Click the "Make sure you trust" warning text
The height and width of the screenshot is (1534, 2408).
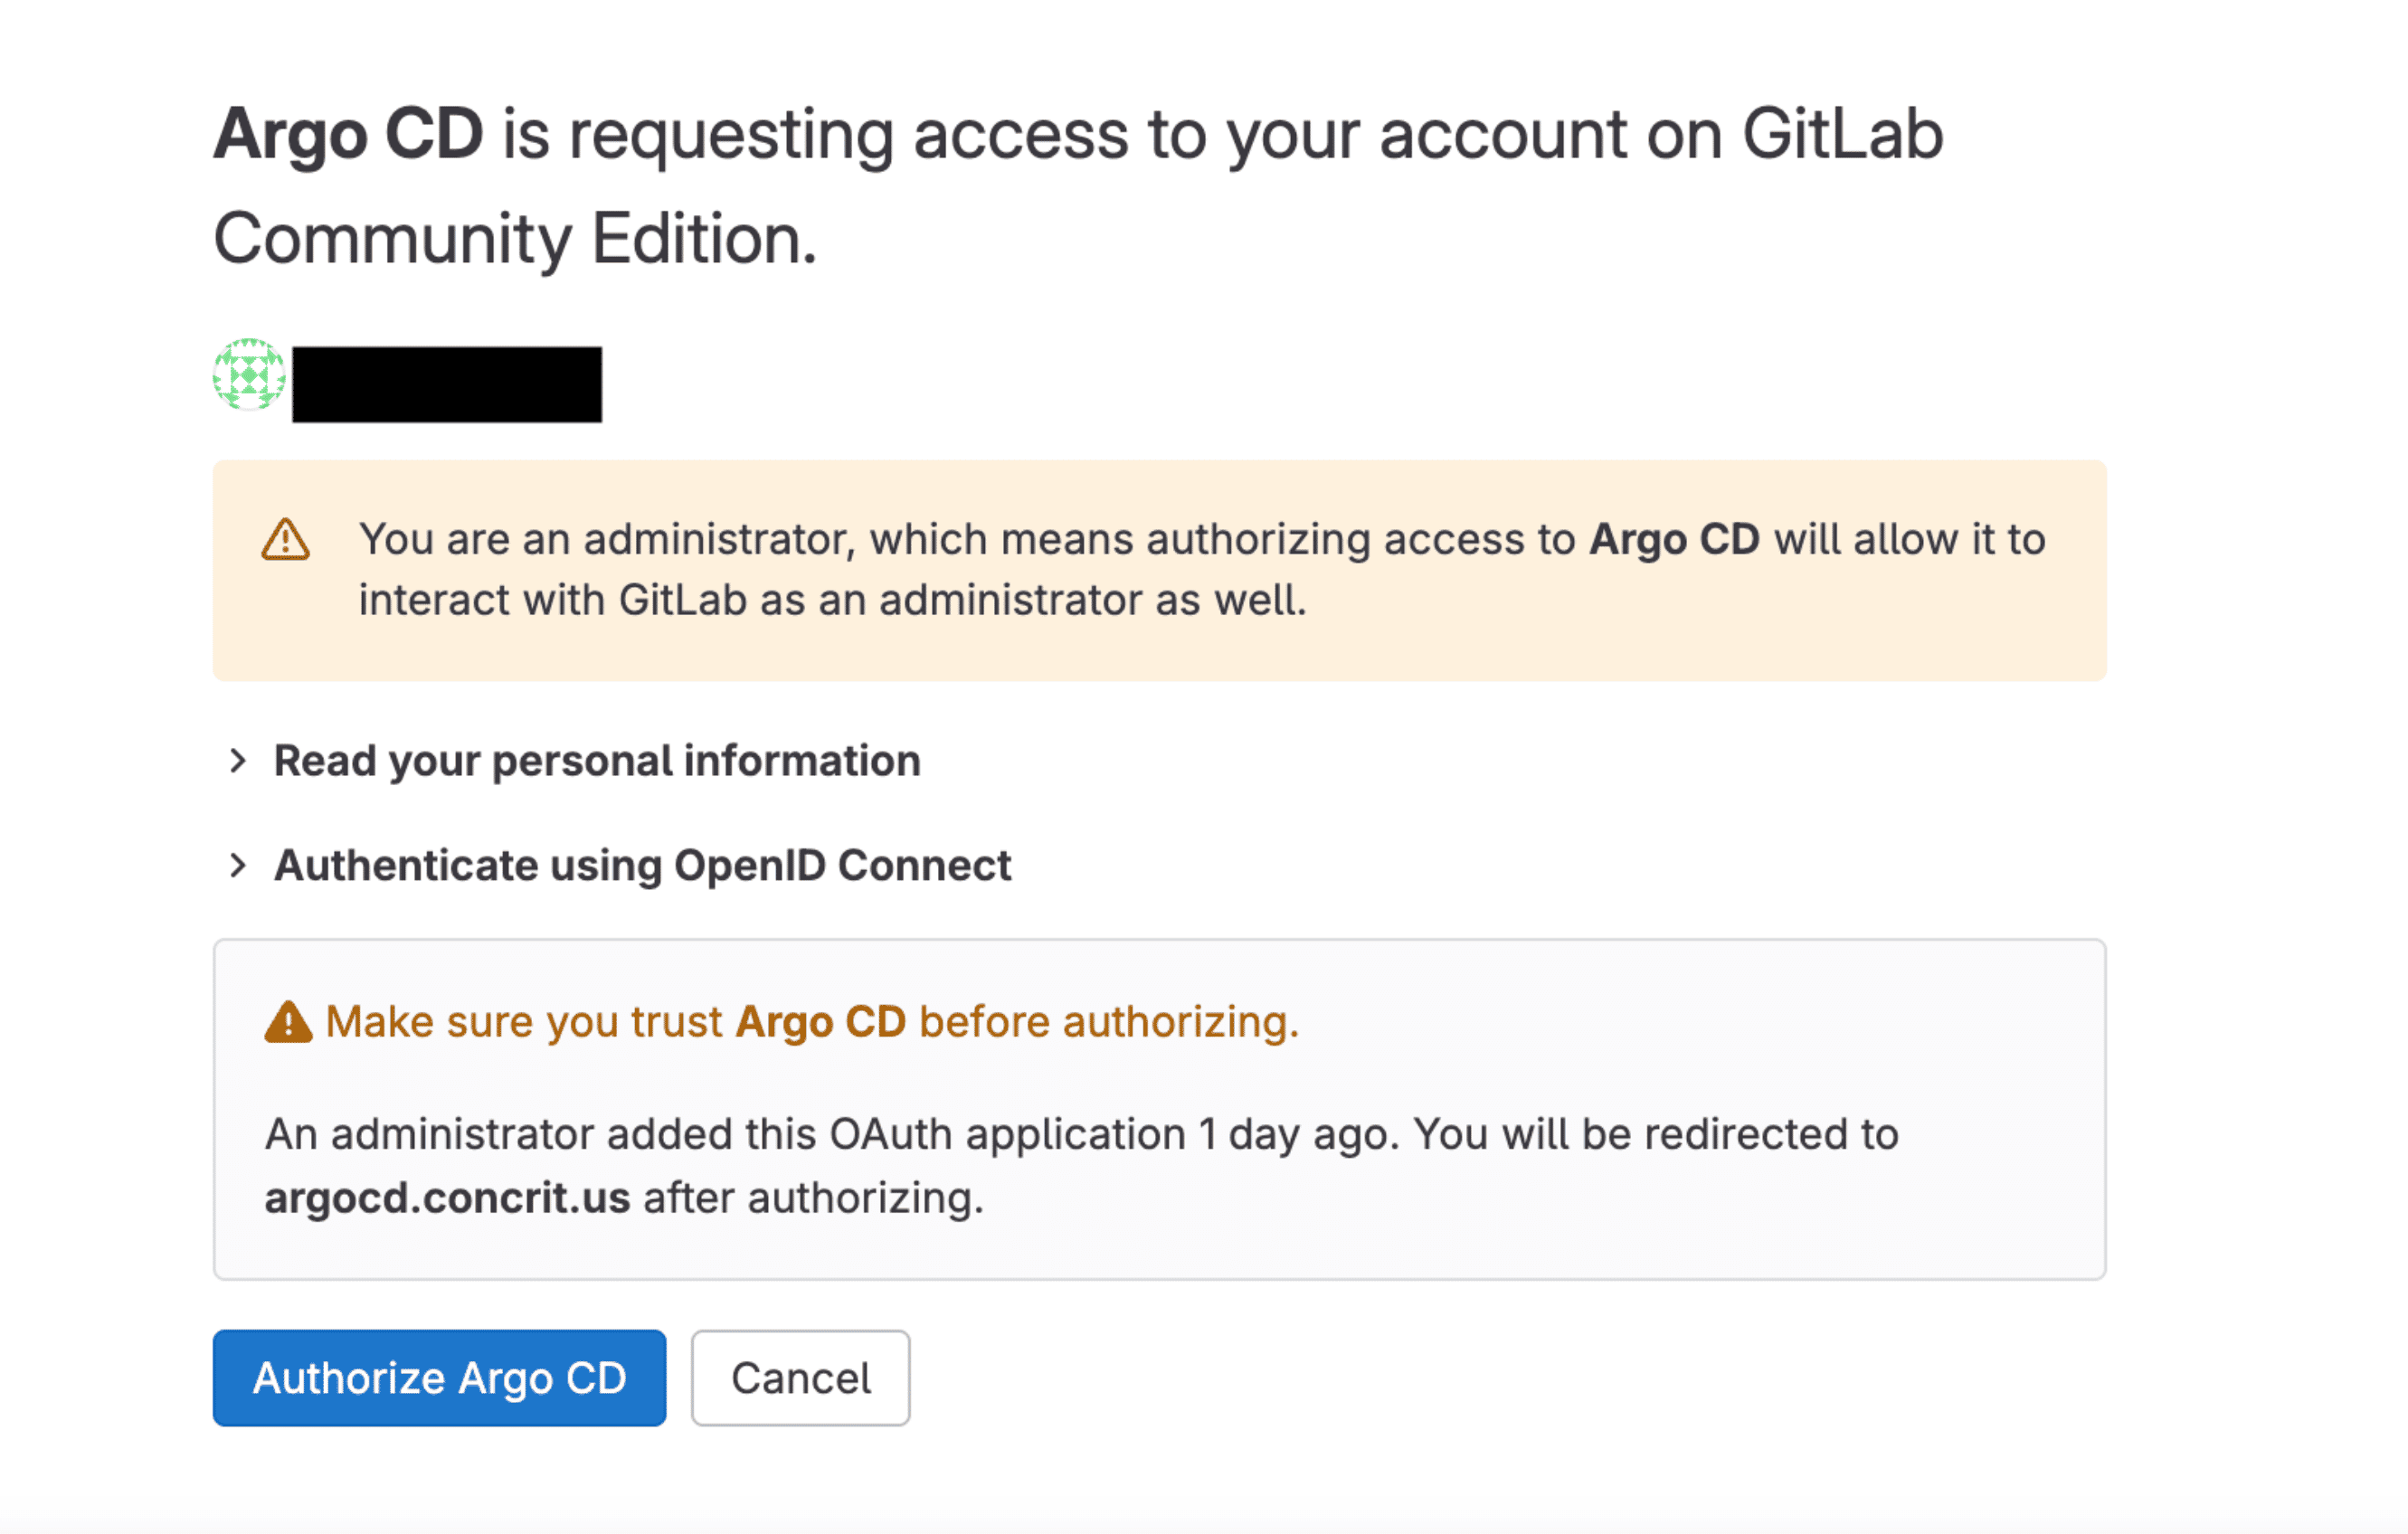[524, 1022]
